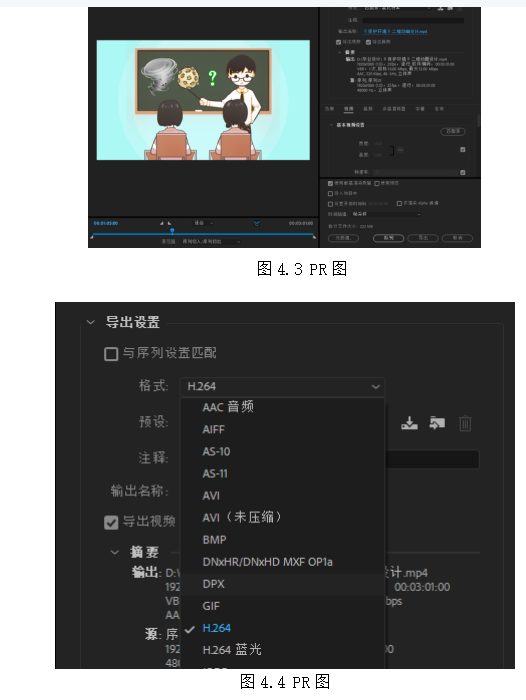Click the set in point triangle icon
526x700 pixels.
click(x=162, y=223)
